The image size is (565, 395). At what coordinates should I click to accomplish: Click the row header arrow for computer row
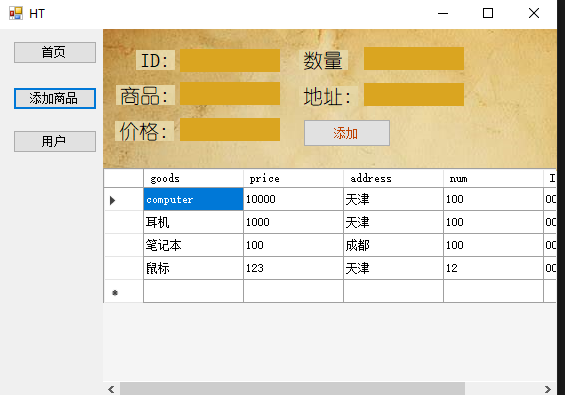[x=124, y=200]
